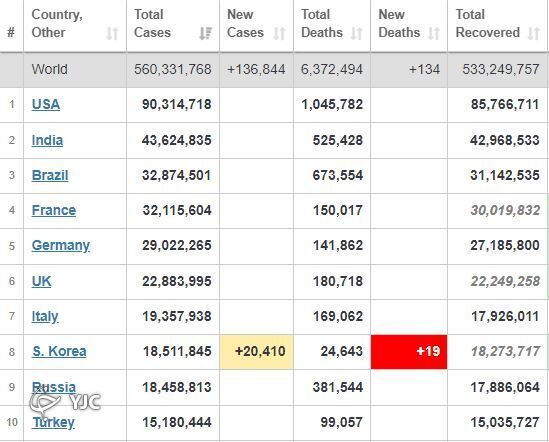Sort table by New Cases arrows
The width and height of the screenshot is (549, 442).
[279, 34]
